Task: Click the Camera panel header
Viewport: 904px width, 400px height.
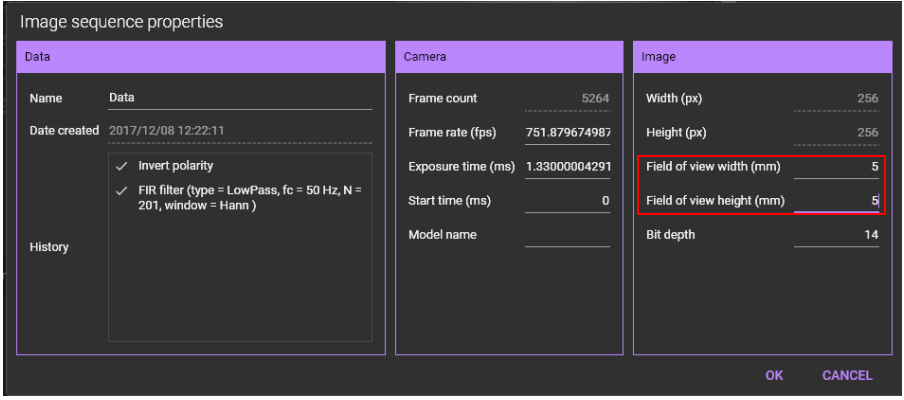Action: click(509, 57)
